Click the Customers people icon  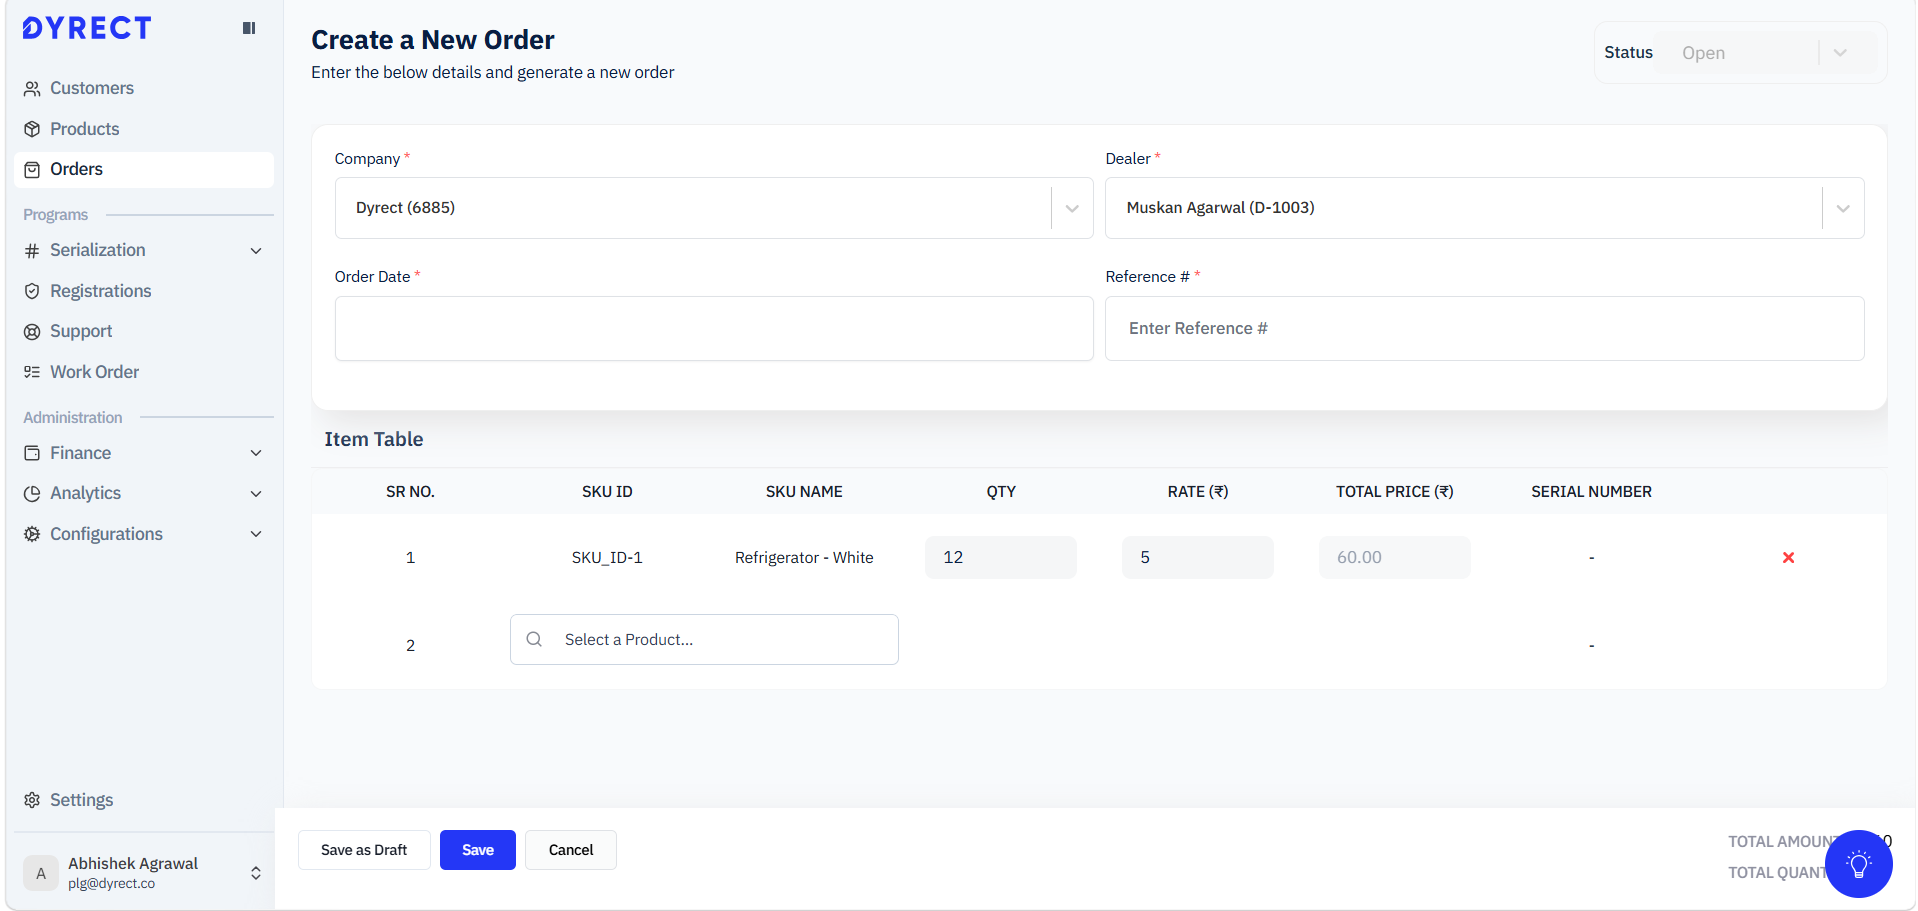(x=32, y=89)
